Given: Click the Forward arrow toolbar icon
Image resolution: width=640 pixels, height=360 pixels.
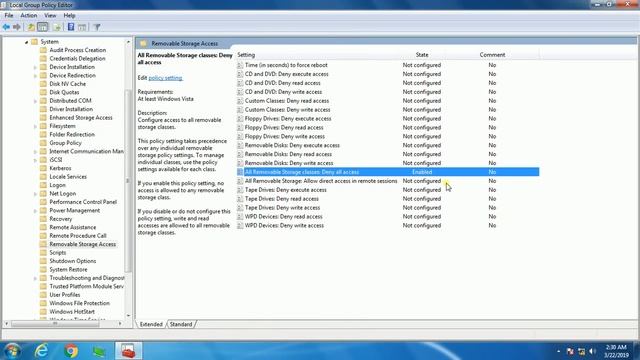Looking at the screenshot, I should [x=17, y=27].
